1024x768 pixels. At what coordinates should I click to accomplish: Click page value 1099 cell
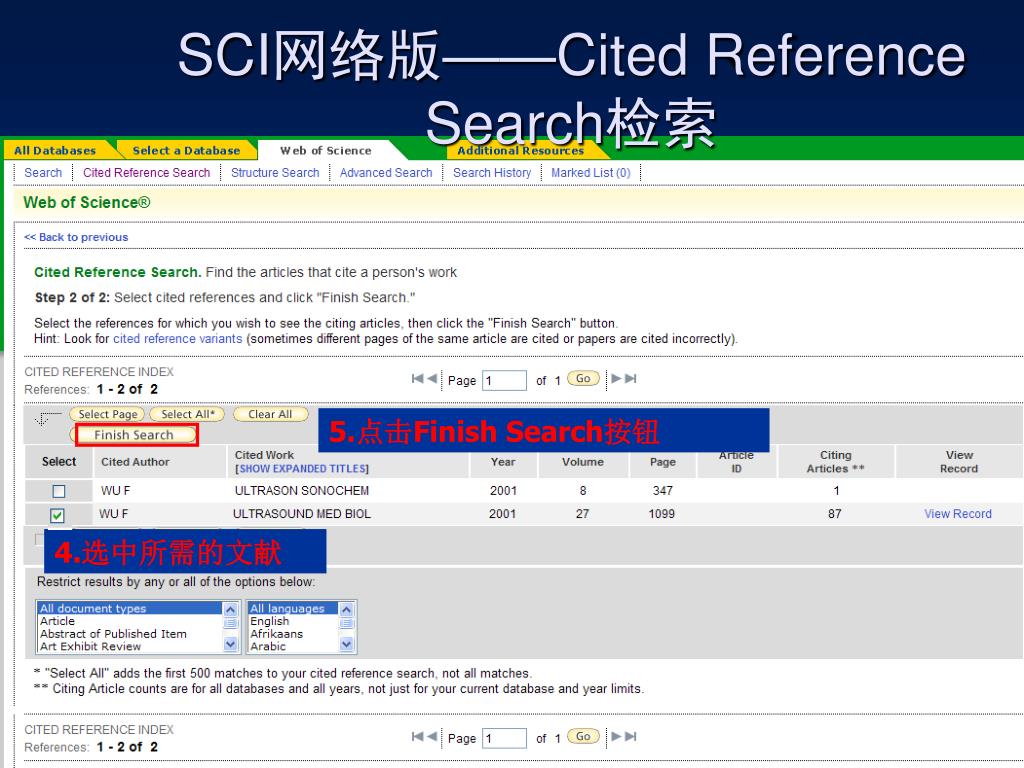click(662, 514)
